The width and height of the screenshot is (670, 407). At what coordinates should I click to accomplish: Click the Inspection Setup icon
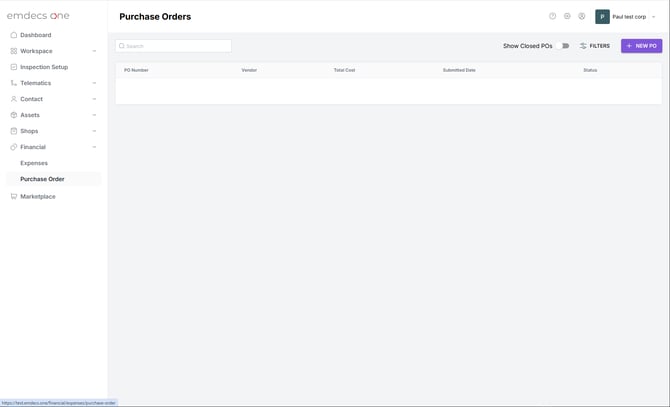tap(14, 67)
